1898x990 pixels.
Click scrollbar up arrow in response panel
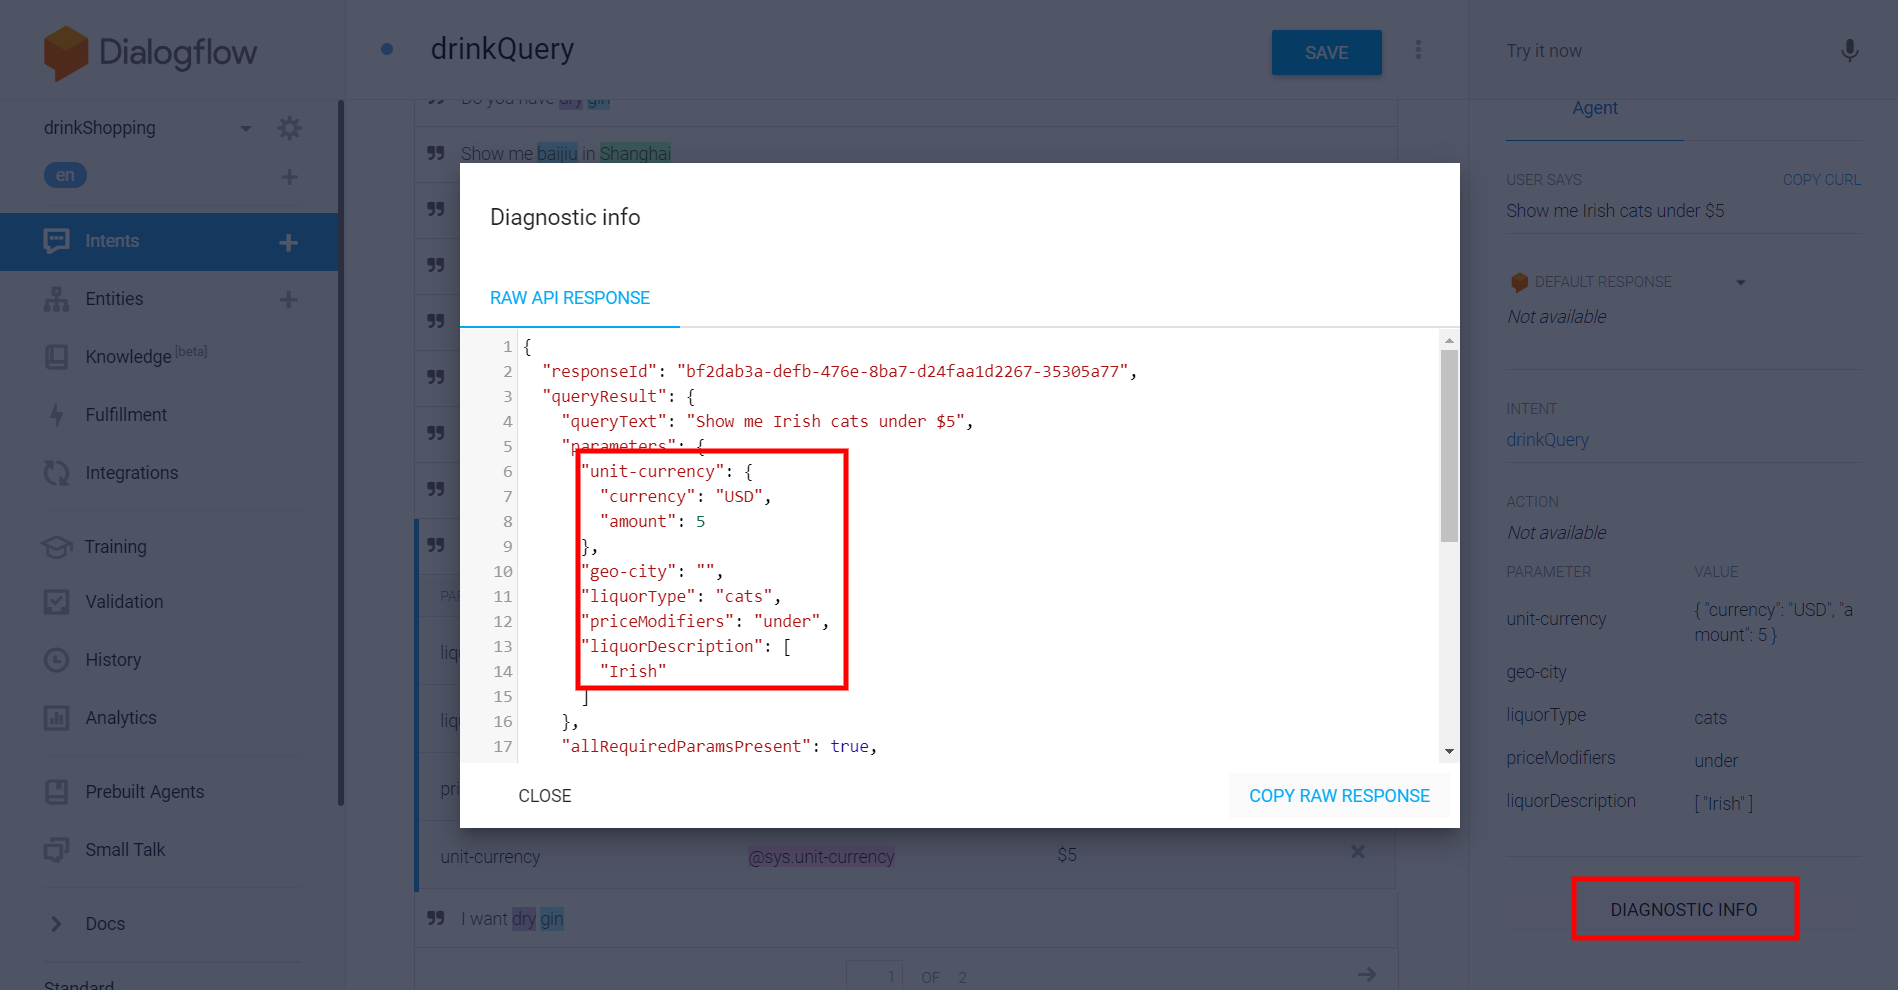click(x=1449, y=340)
